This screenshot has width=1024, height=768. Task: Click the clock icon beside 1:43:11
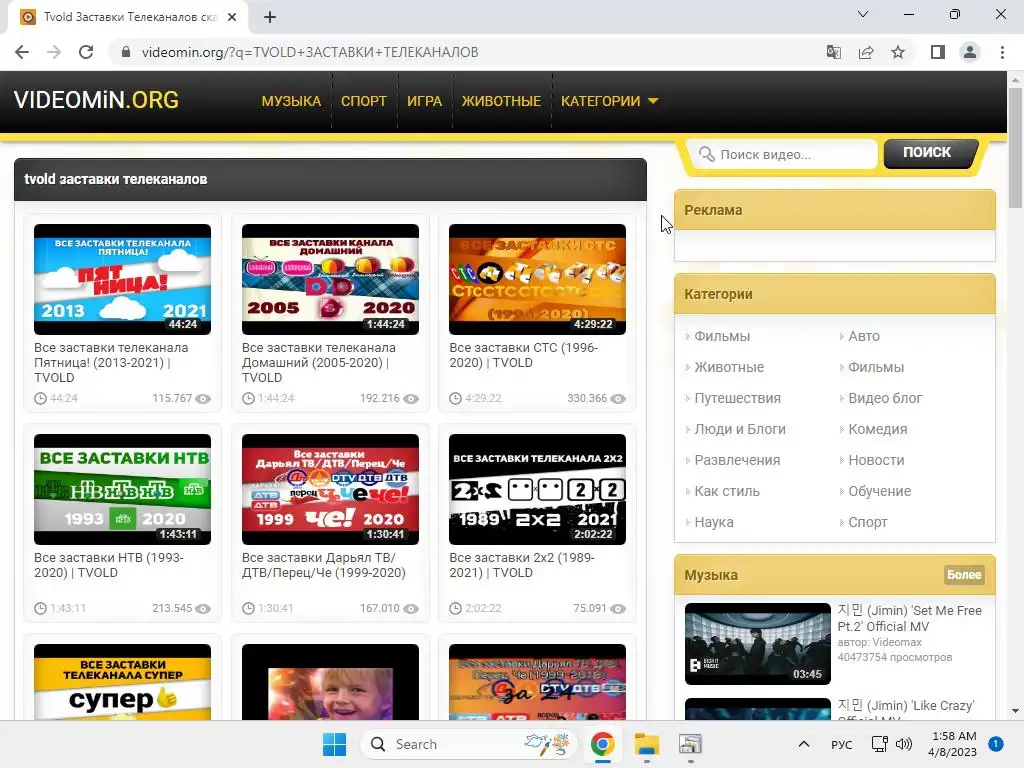tap(40, 609)
